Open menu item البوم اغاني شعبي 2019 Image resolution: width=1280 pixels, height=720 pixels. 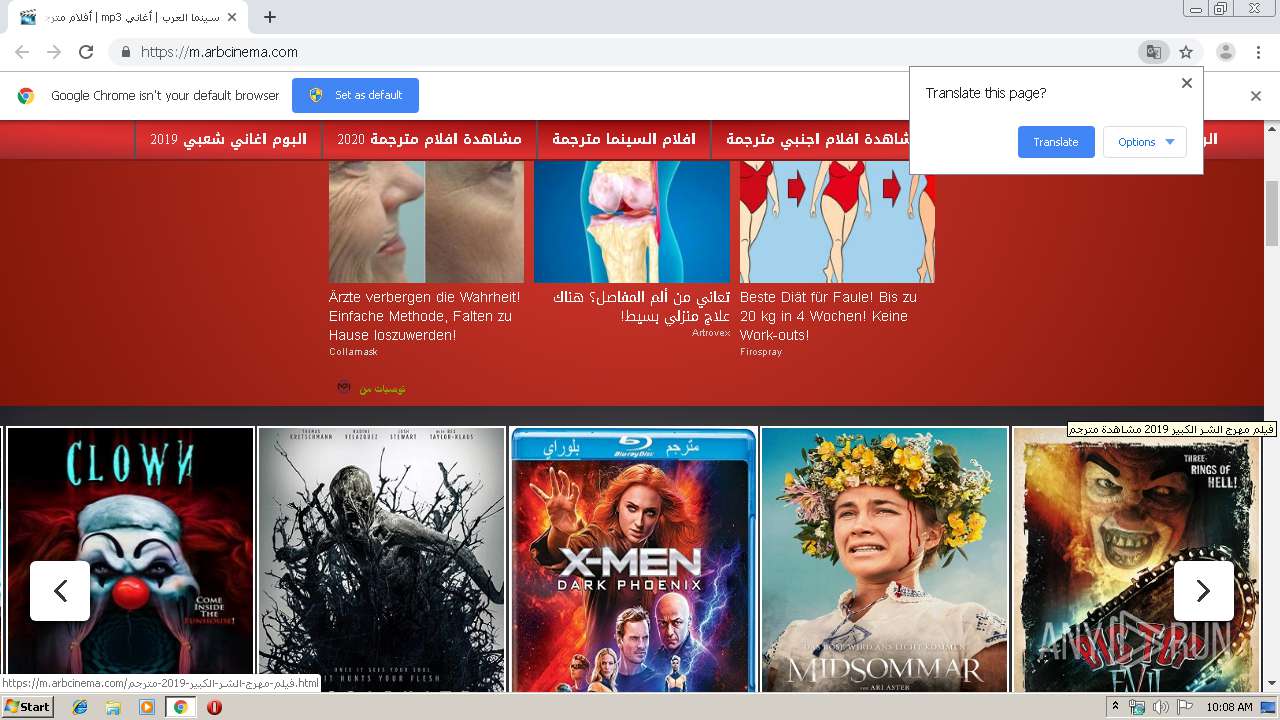point(229,139)
